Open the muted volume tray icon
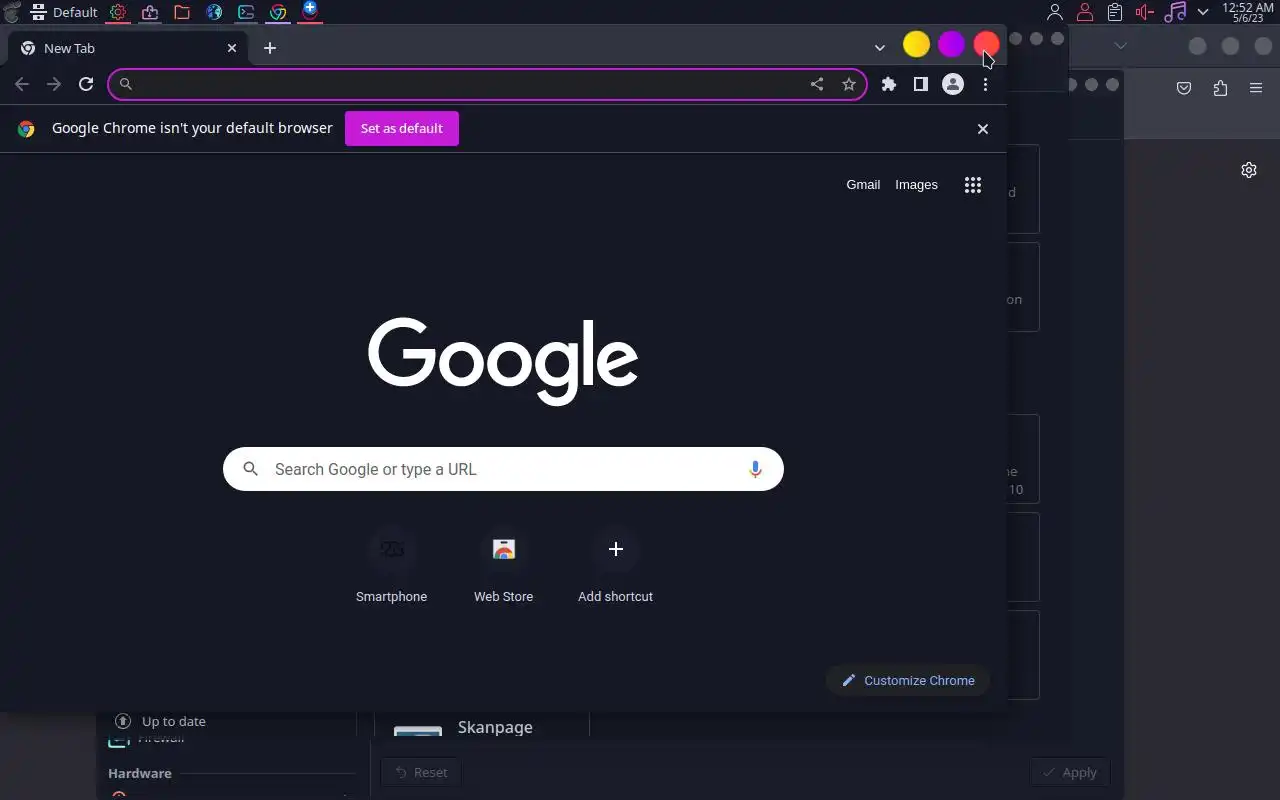Screen dimensions: 1280x800 pos(1145,12)
